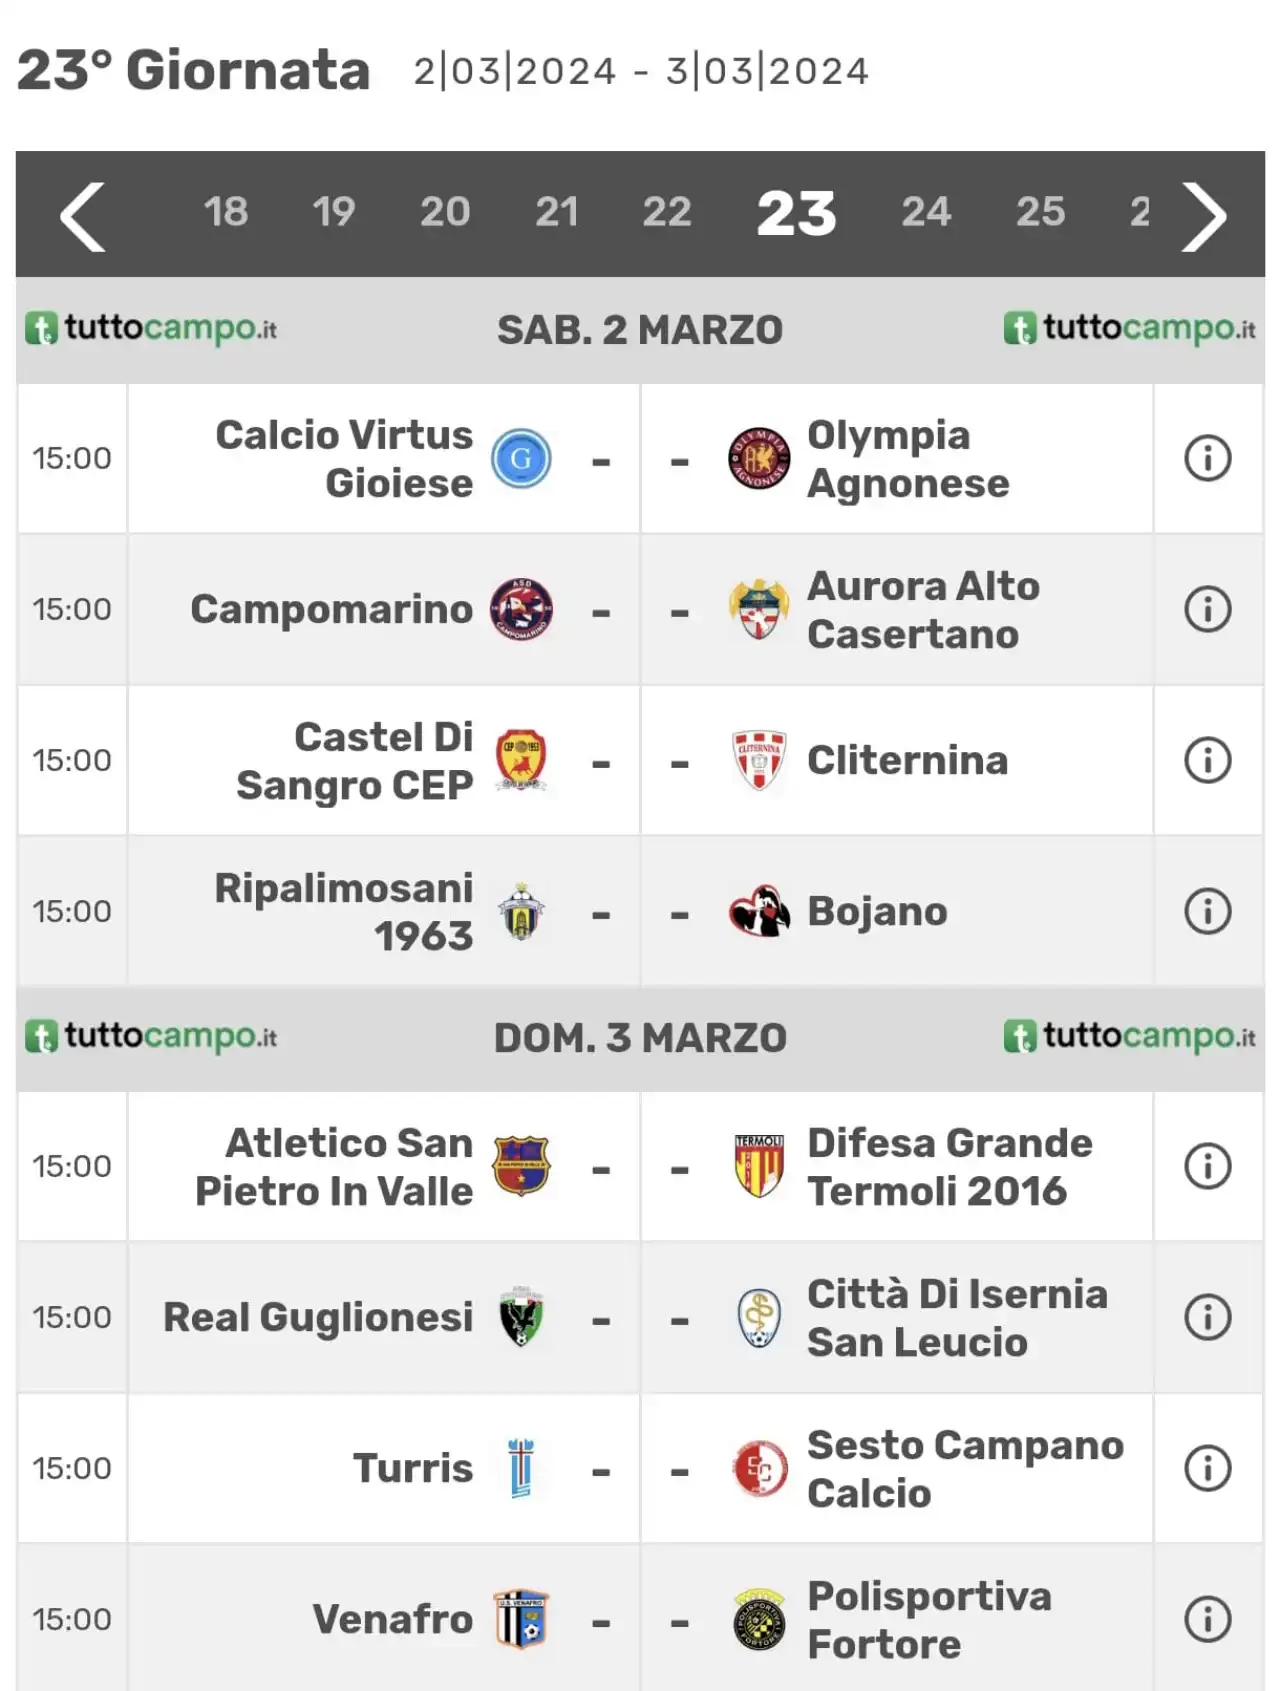Open the Aurora Alto Casertano team link

click(x=923, y=610)
